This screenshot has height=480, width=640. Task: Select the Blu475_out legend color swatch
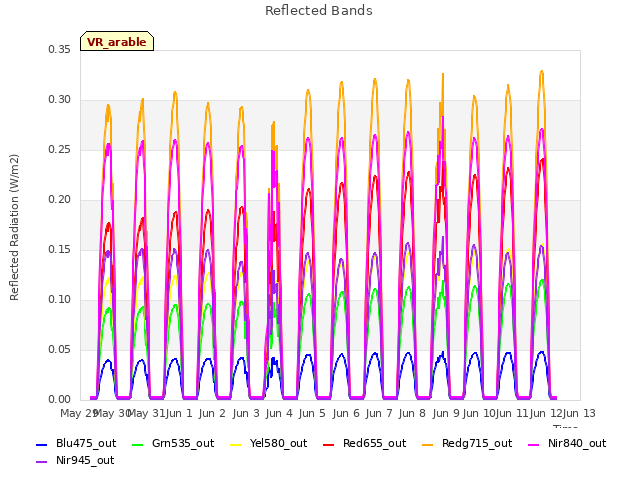[42, 444]
